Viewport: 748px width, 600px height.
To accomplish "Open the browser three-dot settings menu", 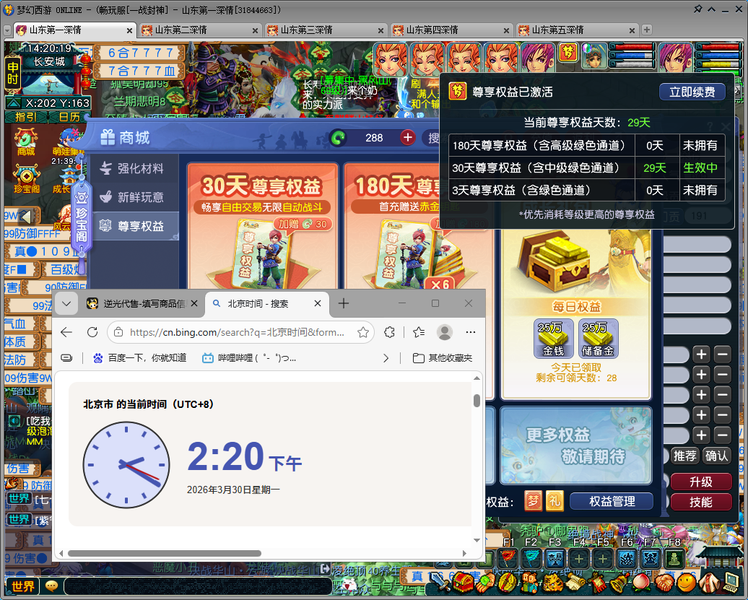I will pos(470,332).
